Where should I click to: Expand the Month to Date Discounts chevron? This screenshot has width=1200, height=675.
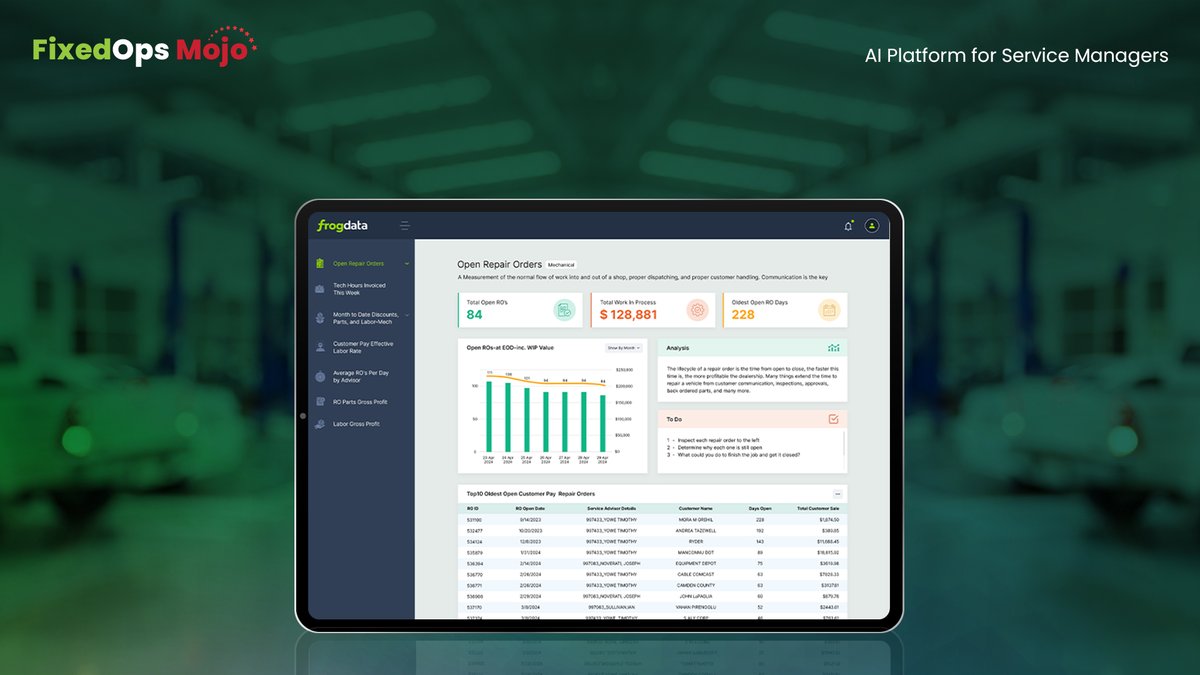click(407, 315)
